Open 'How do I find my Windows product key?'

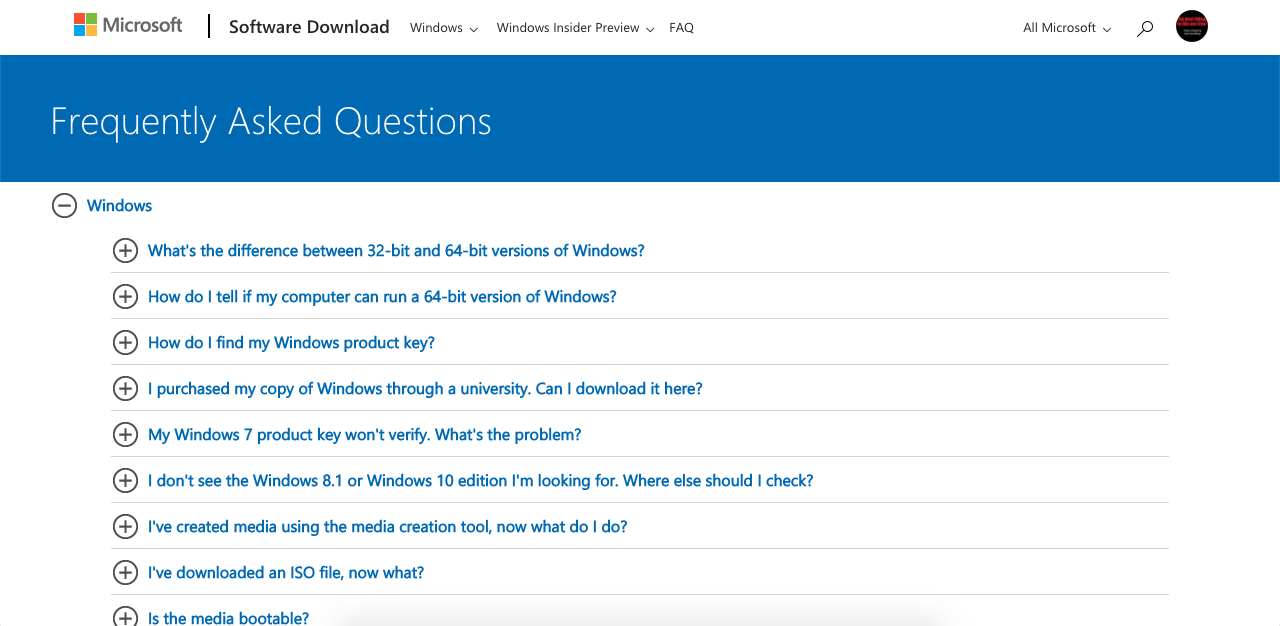point(291,343)
